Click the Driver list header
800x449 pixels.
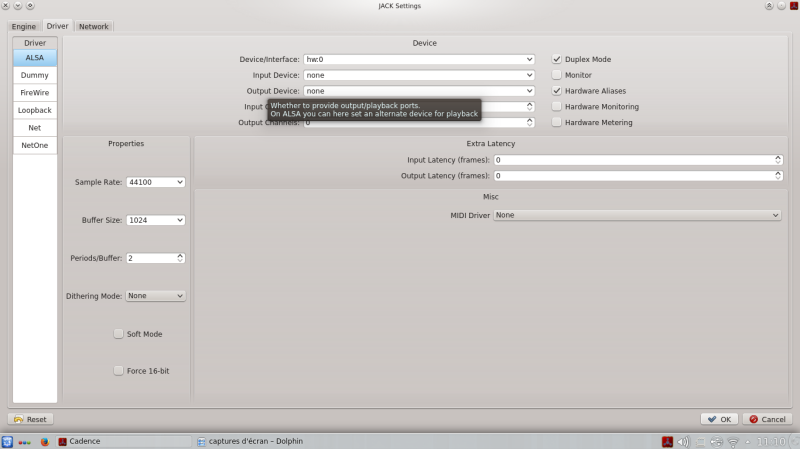(35, 43)
